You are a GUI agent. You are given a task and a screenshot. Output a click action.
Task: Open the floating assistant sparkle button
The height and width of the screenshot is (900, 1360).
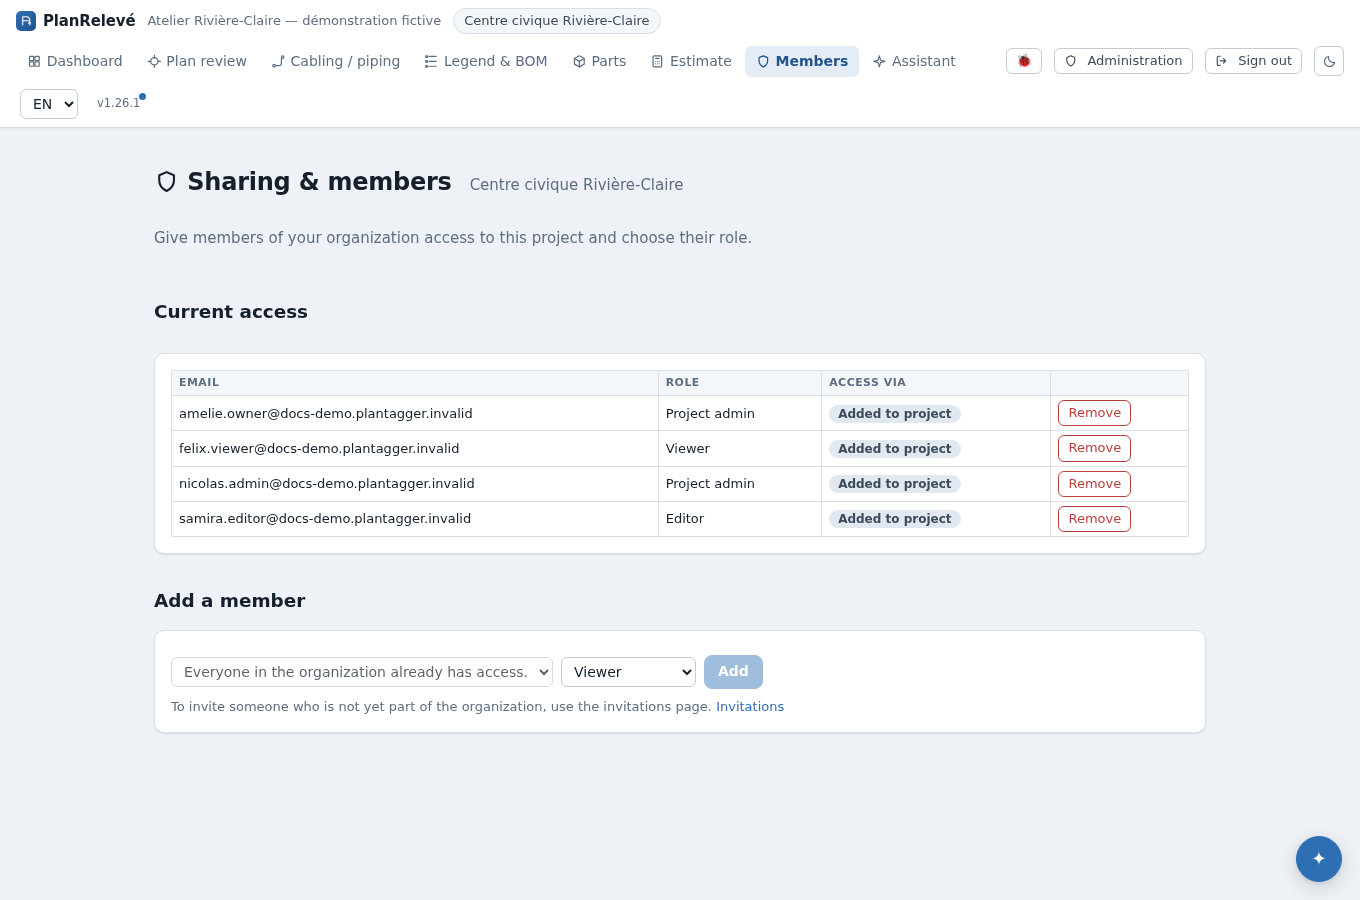[x=1319, y=859]
